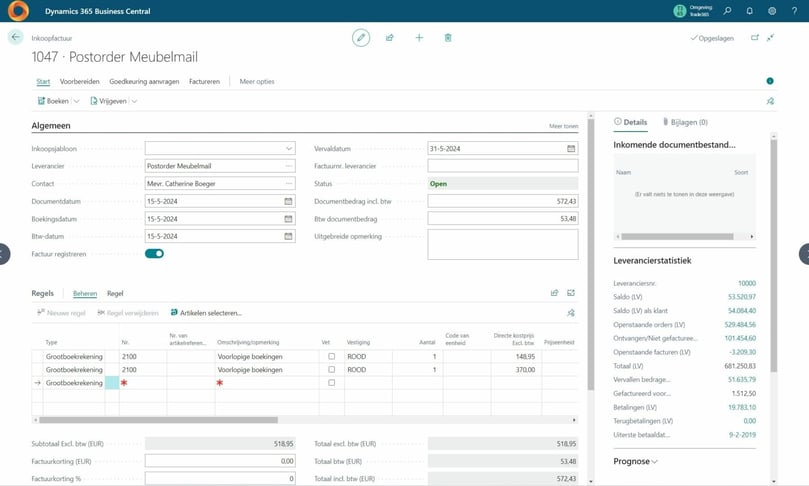Open Leverancier lookup ellipsis
The width and height of the screenshot is (809, 486).
point(289,166)
